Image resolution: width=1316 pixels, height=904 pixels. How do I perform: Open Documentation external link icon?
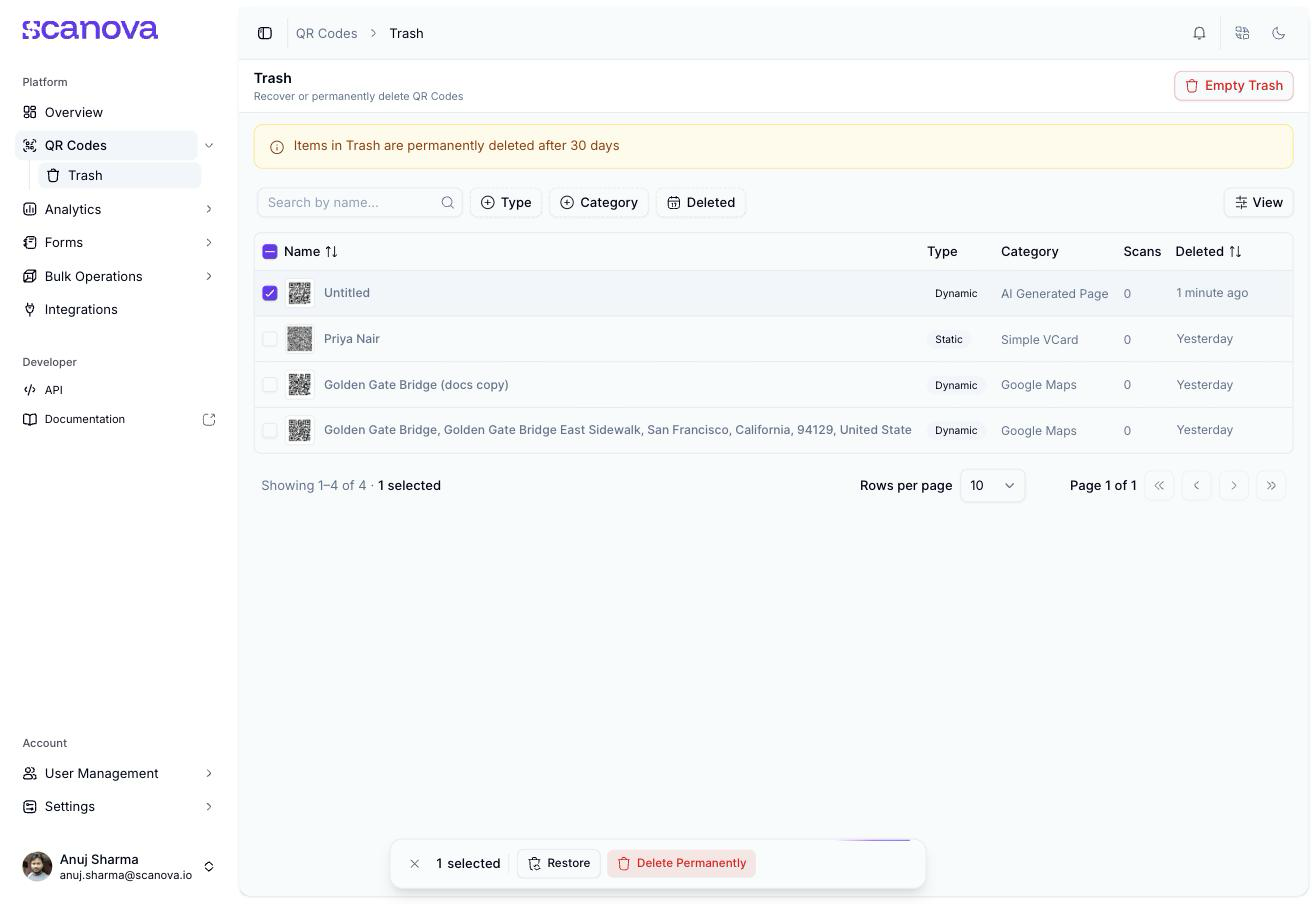[209, 419]
